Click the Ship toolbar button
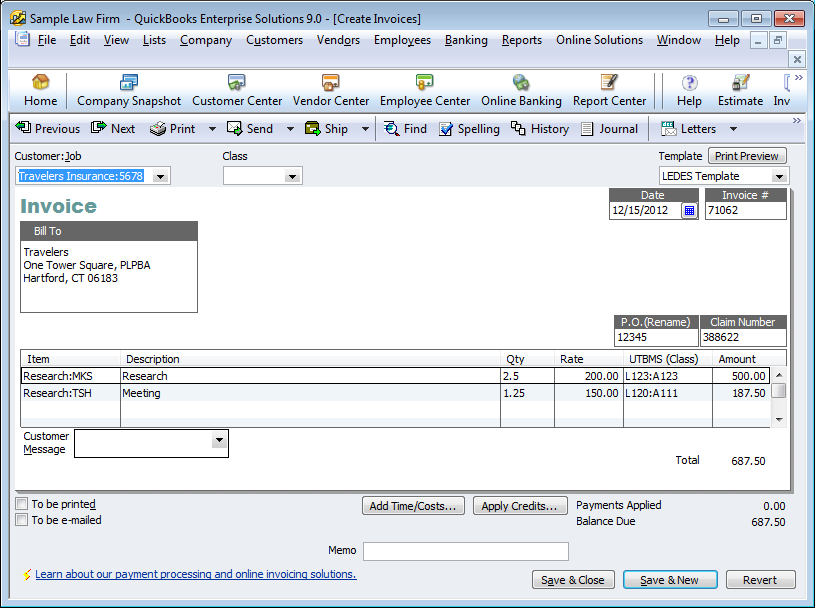 (326, 128)
